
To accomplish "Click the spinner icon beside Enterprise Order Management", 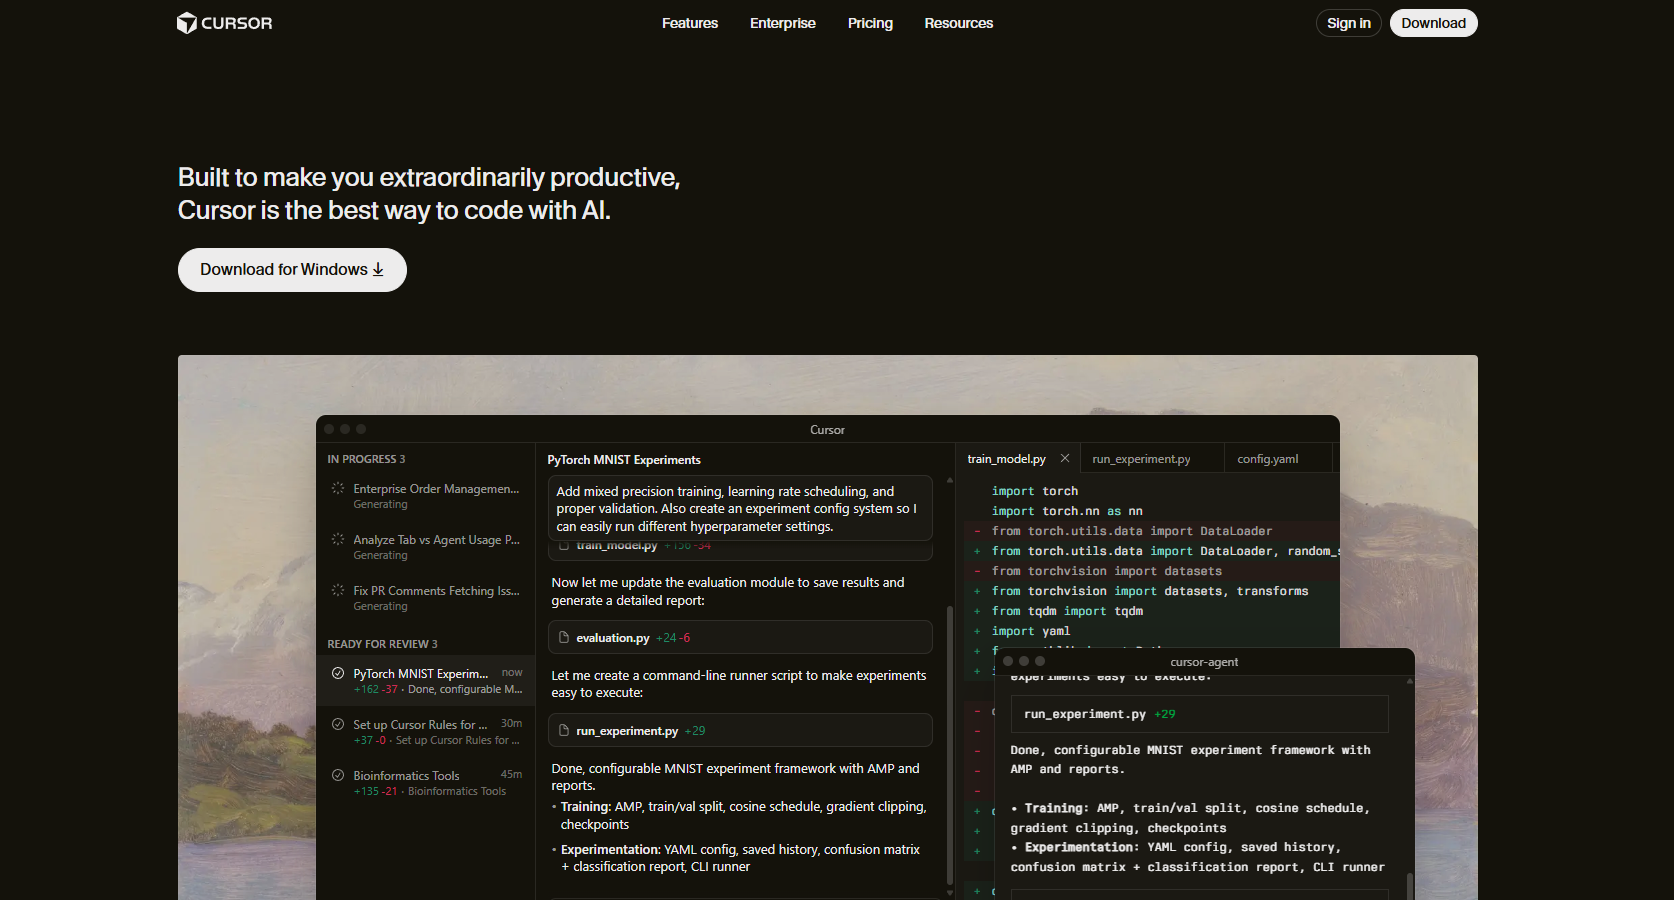I will pyautogui.click(x=337, y=489).
